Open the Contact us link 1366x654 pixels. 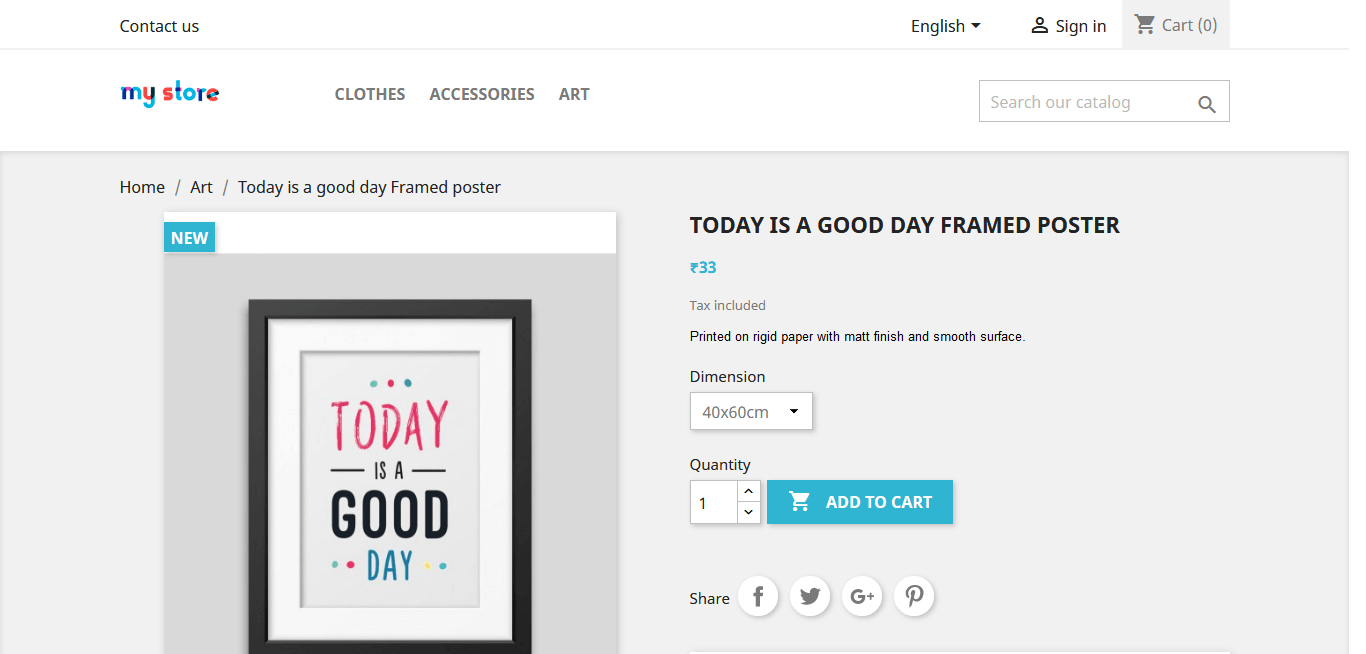(x=159, y=26)
